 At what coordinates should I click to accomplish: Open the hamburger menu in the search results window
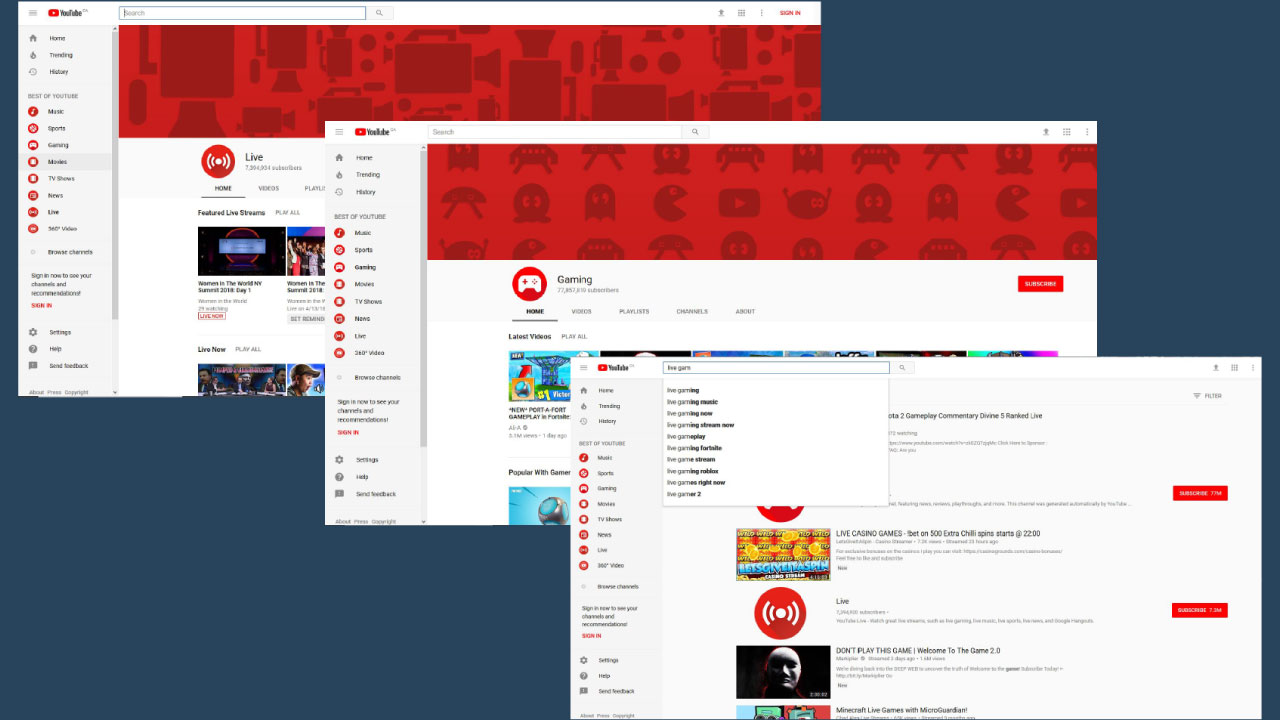point(584,368)
